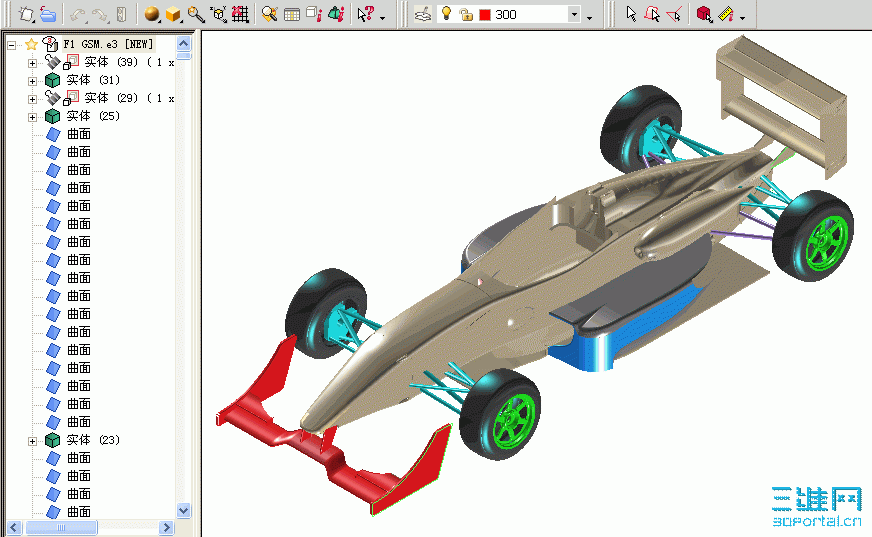Open the yellow ruler measure tool

[x=726, y=14]
